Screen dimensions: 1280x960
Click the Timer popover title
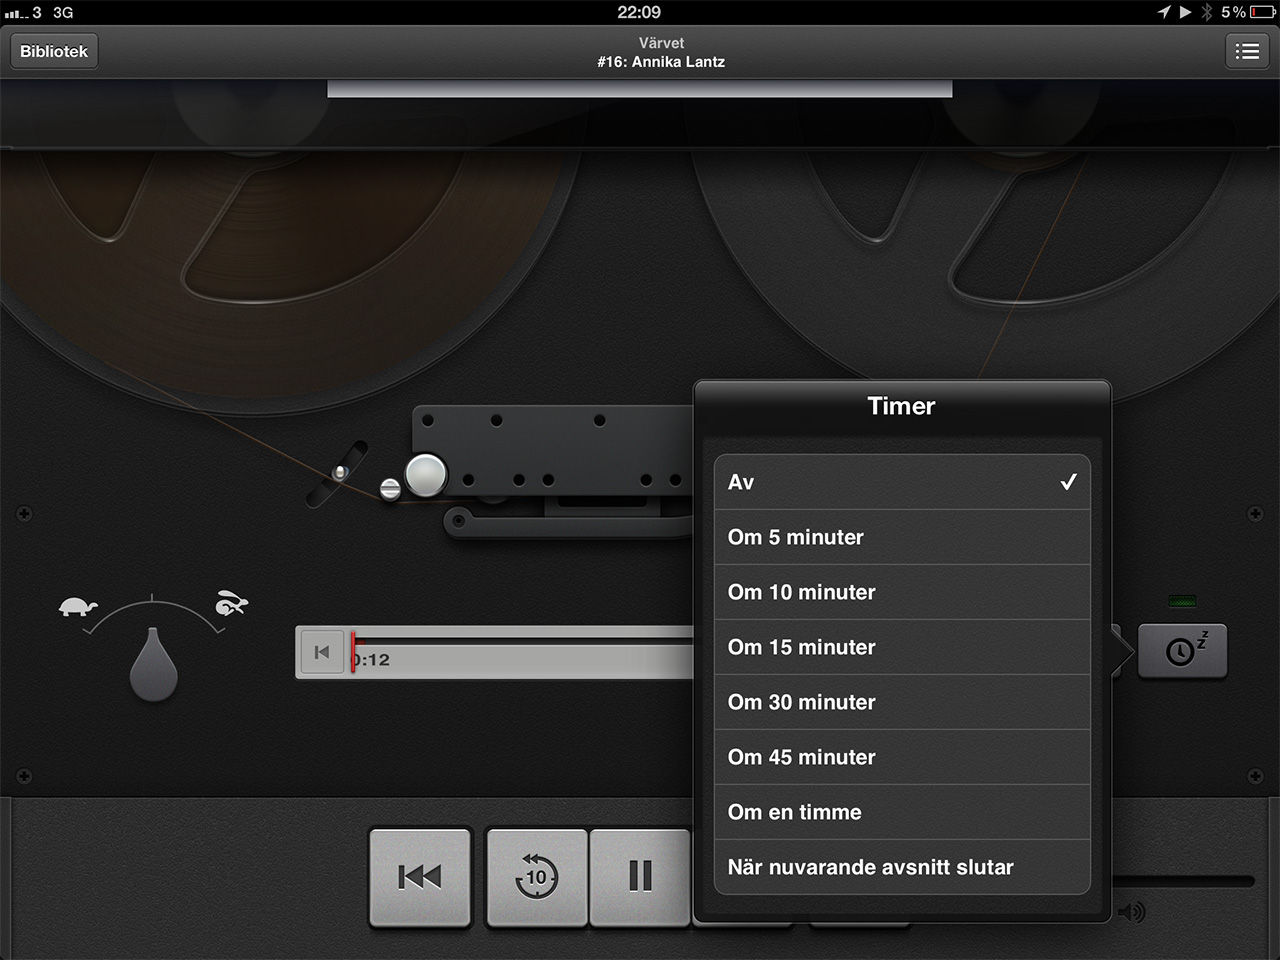tap(901, 406)
